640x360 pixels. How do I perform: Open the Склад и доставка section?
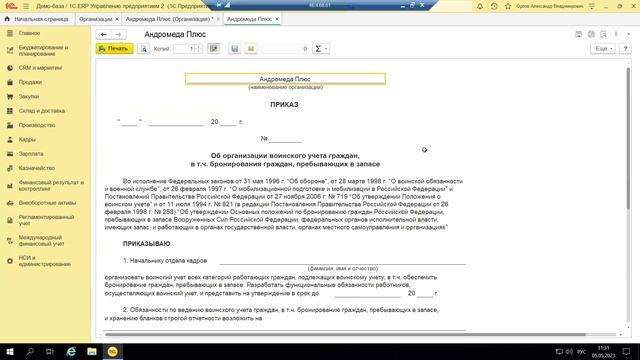tap(41, 111)
